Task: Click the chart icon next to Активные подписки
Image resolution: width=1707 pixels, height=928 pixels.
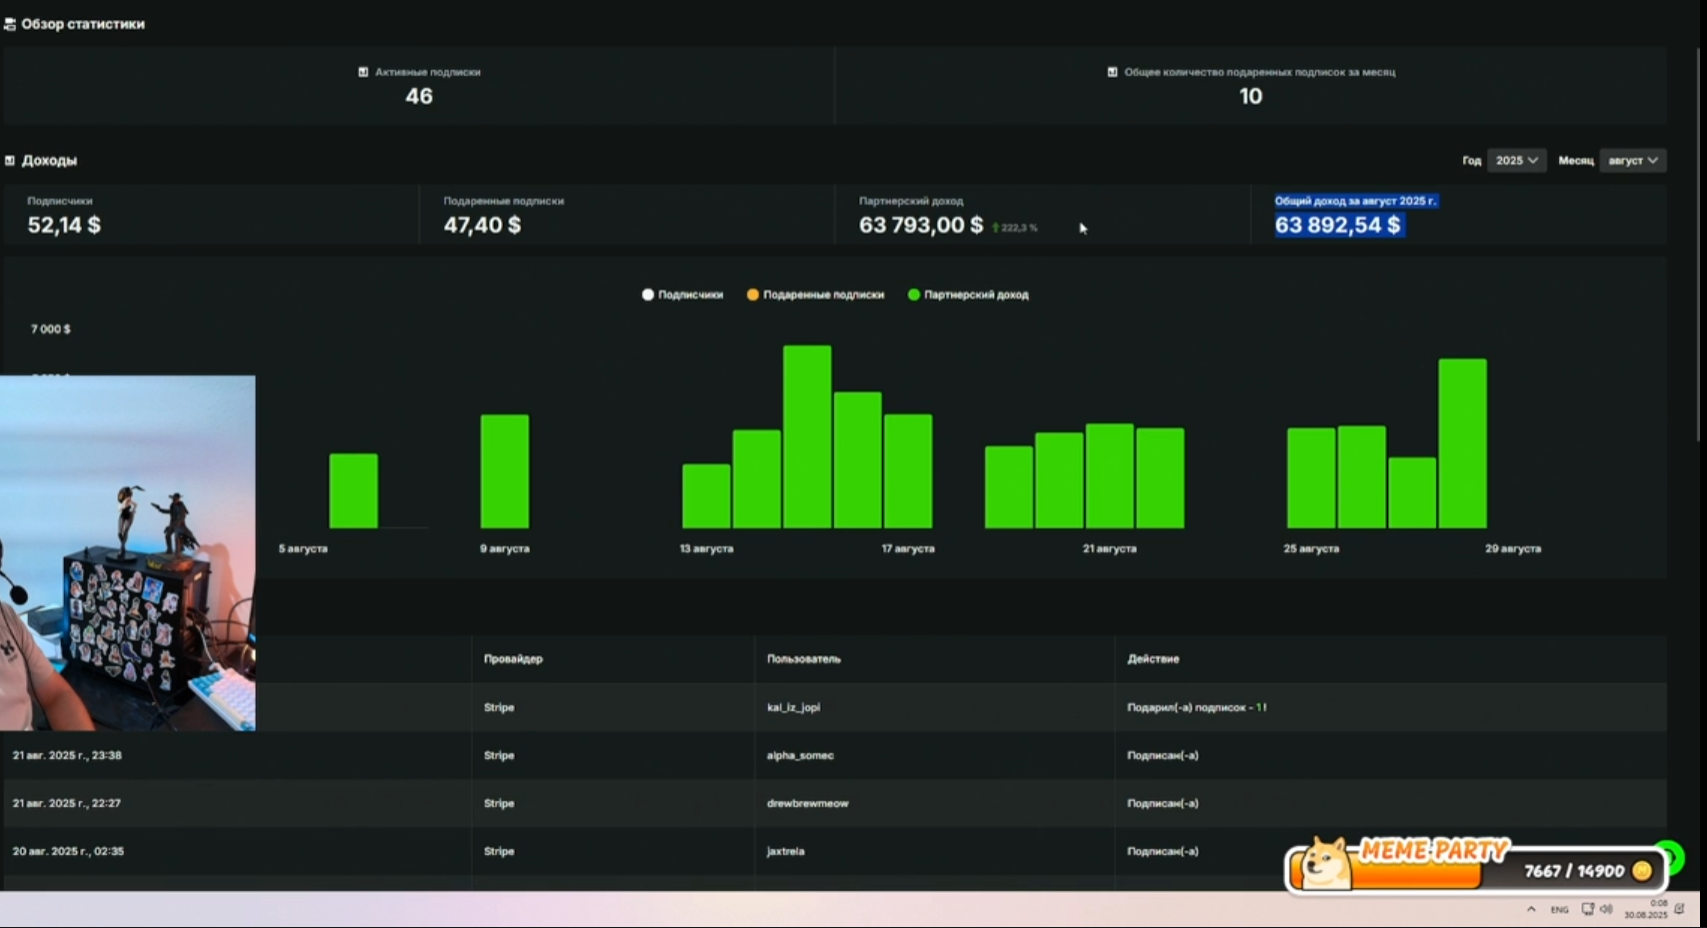Action: (x=363, y=72)
